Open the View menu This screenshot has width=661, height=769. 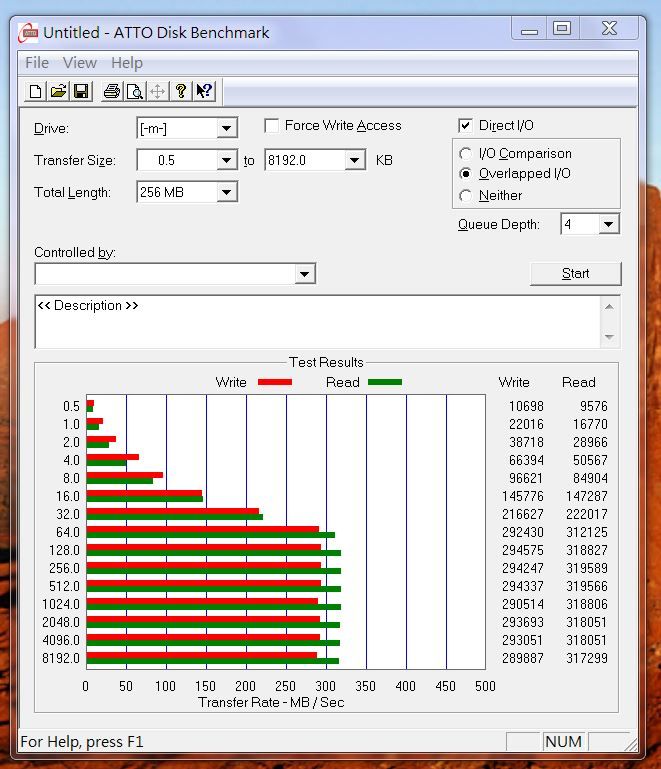pyautogui.click(x=79, y=63)
